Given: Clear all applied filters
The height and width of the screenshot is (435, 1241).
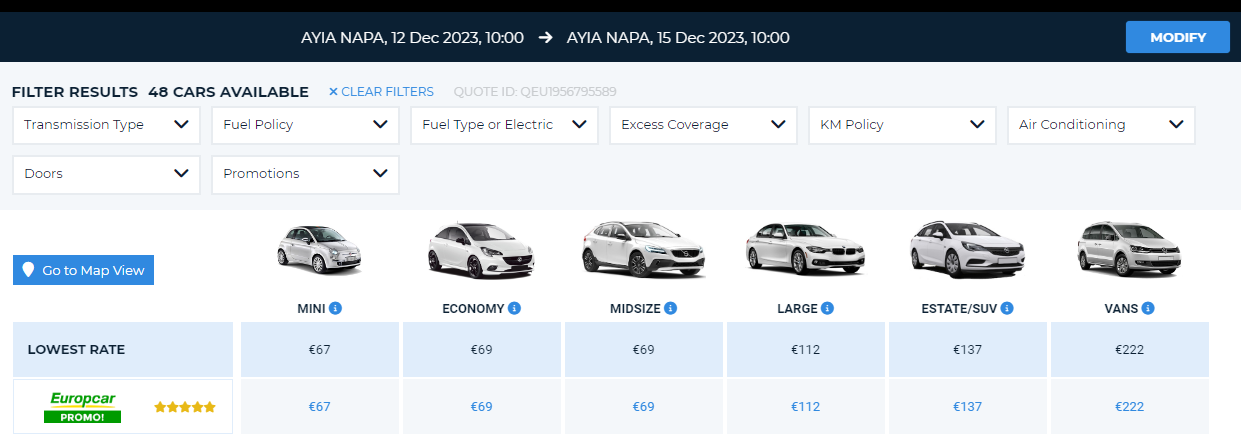Looking at the screenshot, I should [381, 92].
